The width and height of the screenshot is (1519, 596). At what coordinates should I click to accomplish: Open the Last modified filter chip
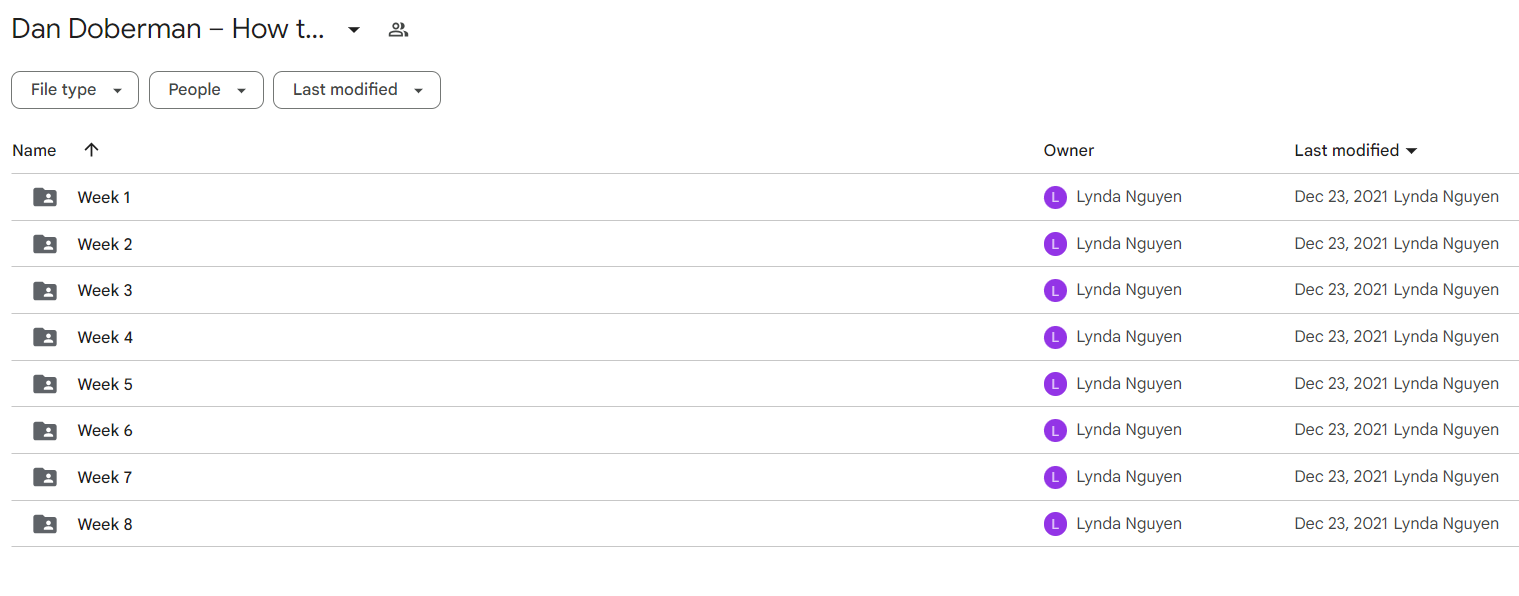357,90
